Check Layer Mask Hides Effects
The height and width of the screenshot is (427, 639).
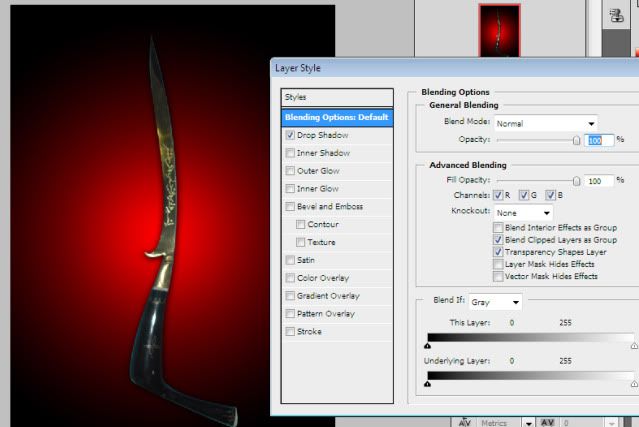pos(498,264)
